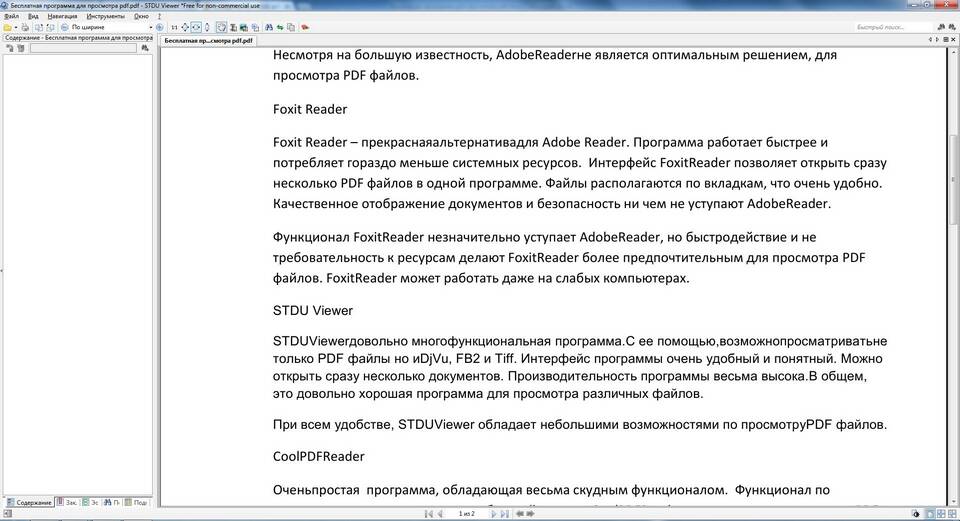Go to the next page
This screenshot has width=960, height=521.
pos(493,514)
